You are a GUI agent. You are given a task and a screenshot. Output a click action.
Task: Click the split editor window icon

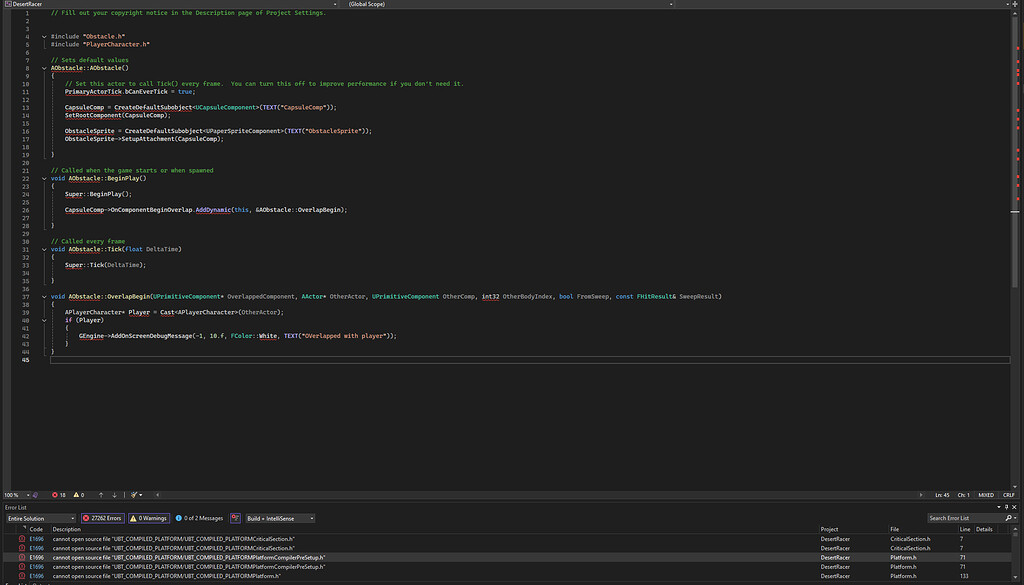pyautogui.click(x=1015, y=4)
